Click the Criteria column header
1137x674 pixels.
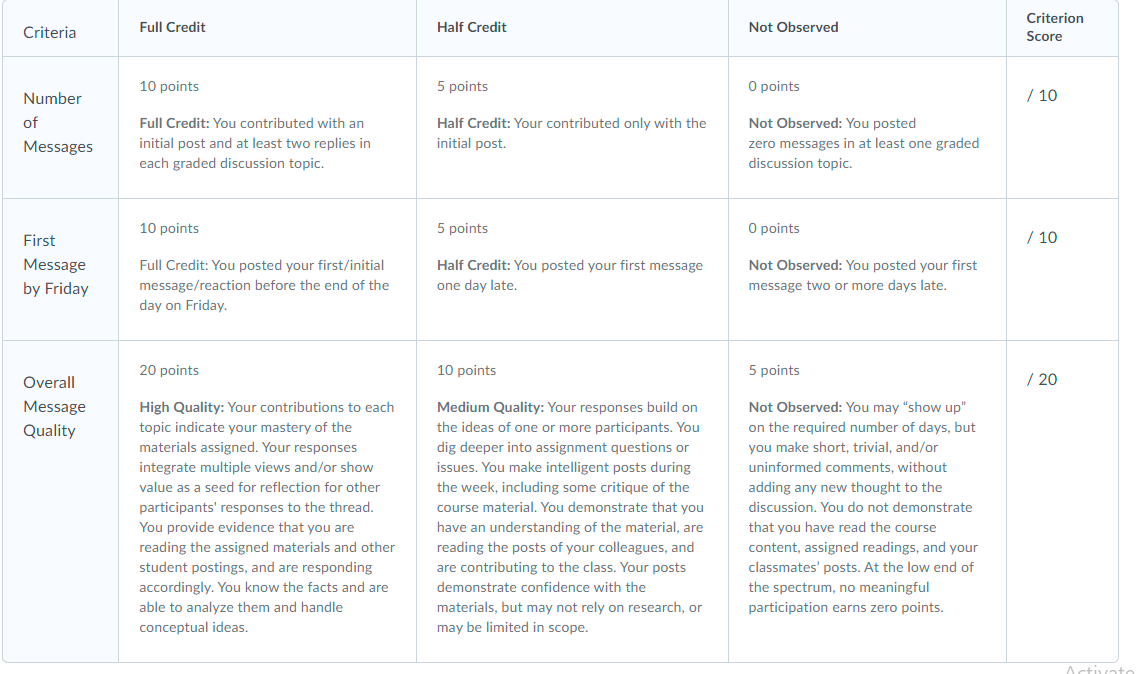click(49, 33)
